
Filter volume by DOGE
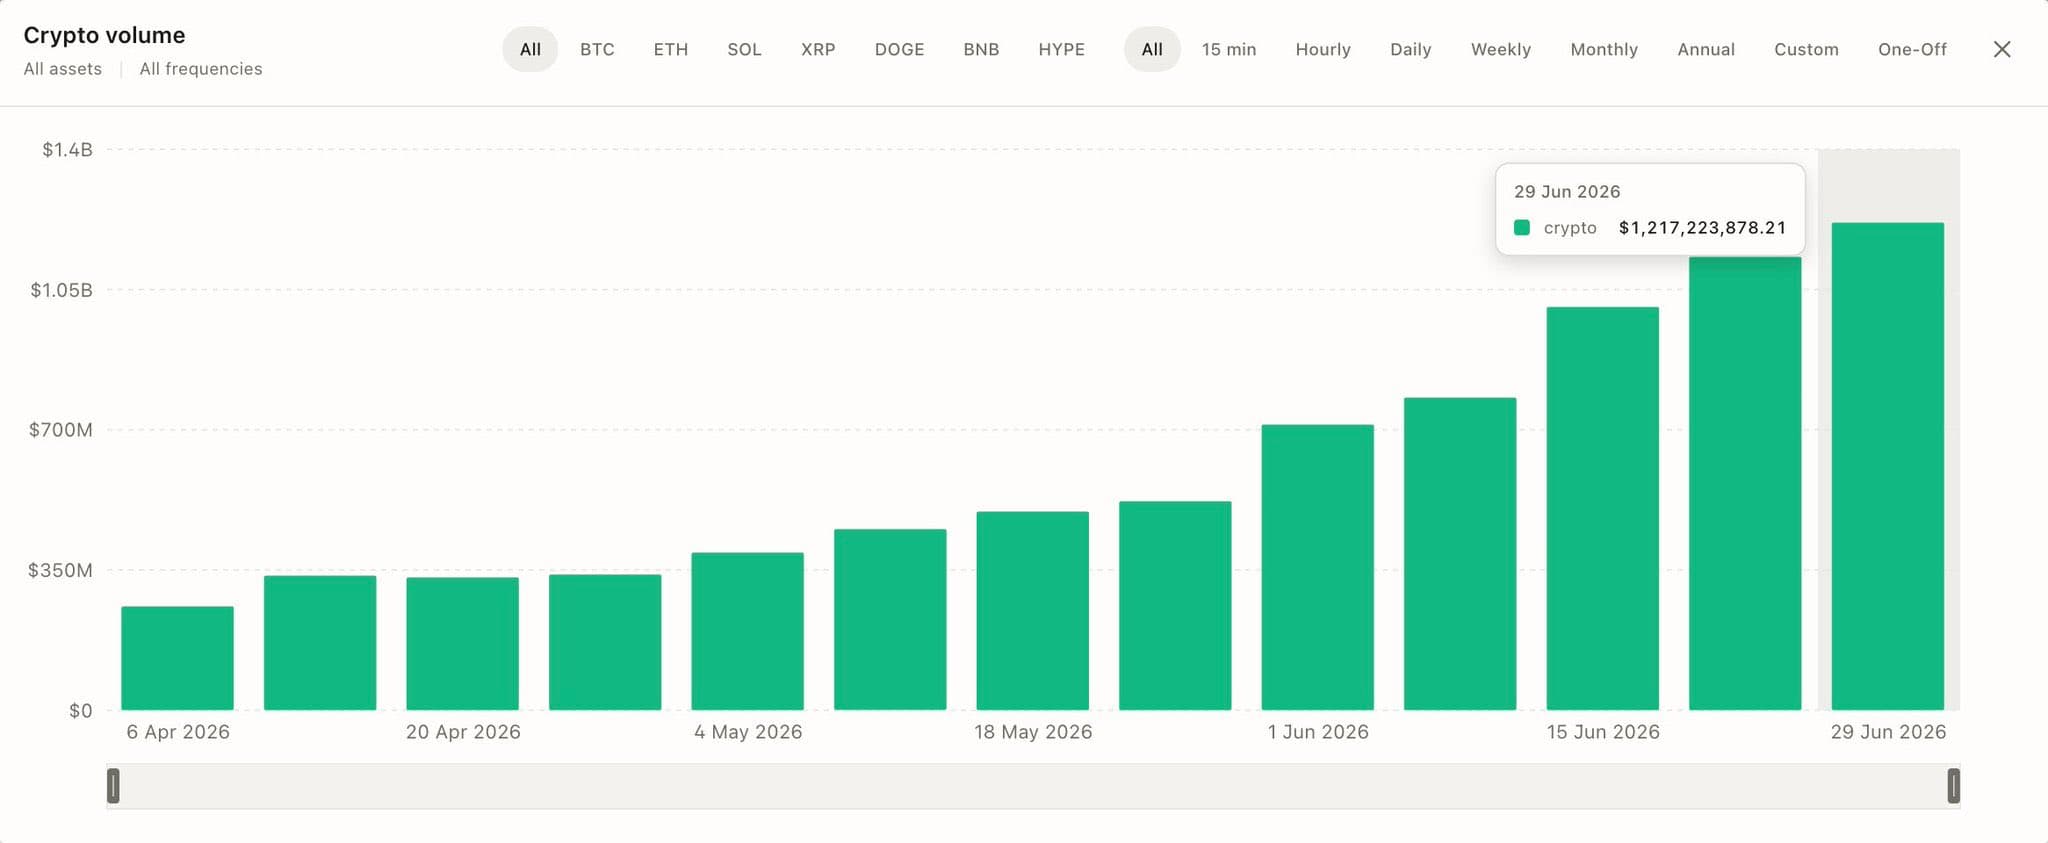click(x=899, y=49)
